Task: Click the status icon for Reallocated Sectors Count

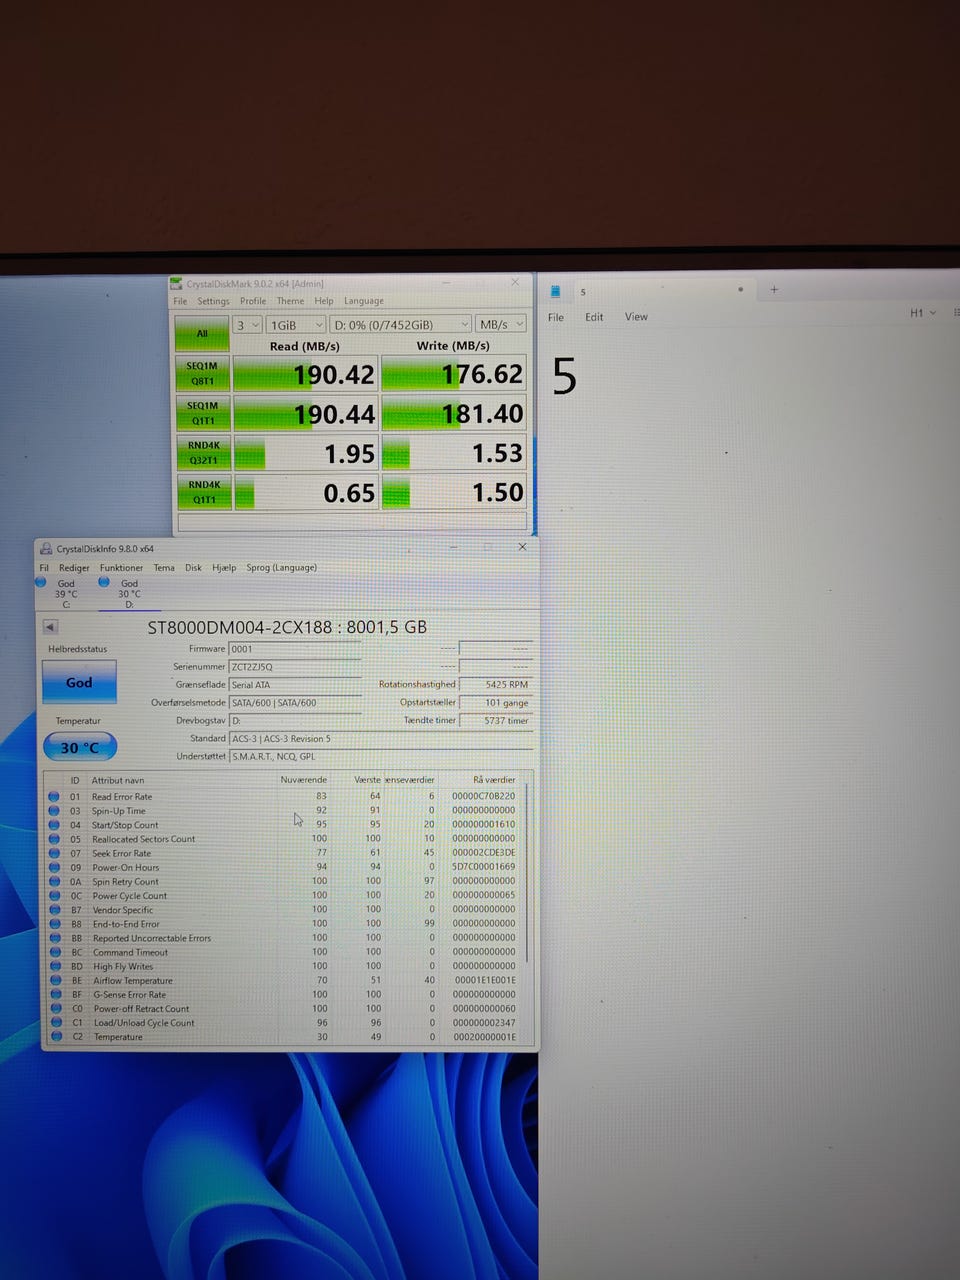Action: click(54, 838)
